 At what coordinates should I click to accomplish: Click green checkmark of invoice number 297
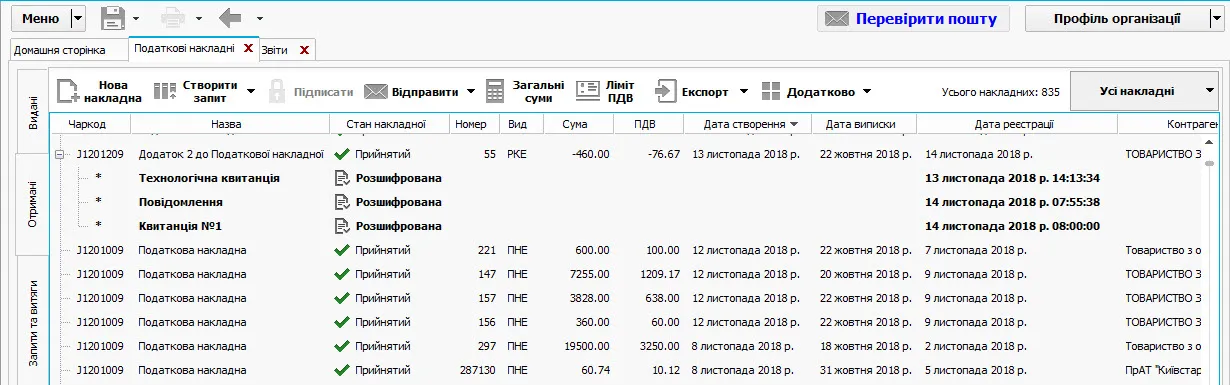[x=342, y=346]
